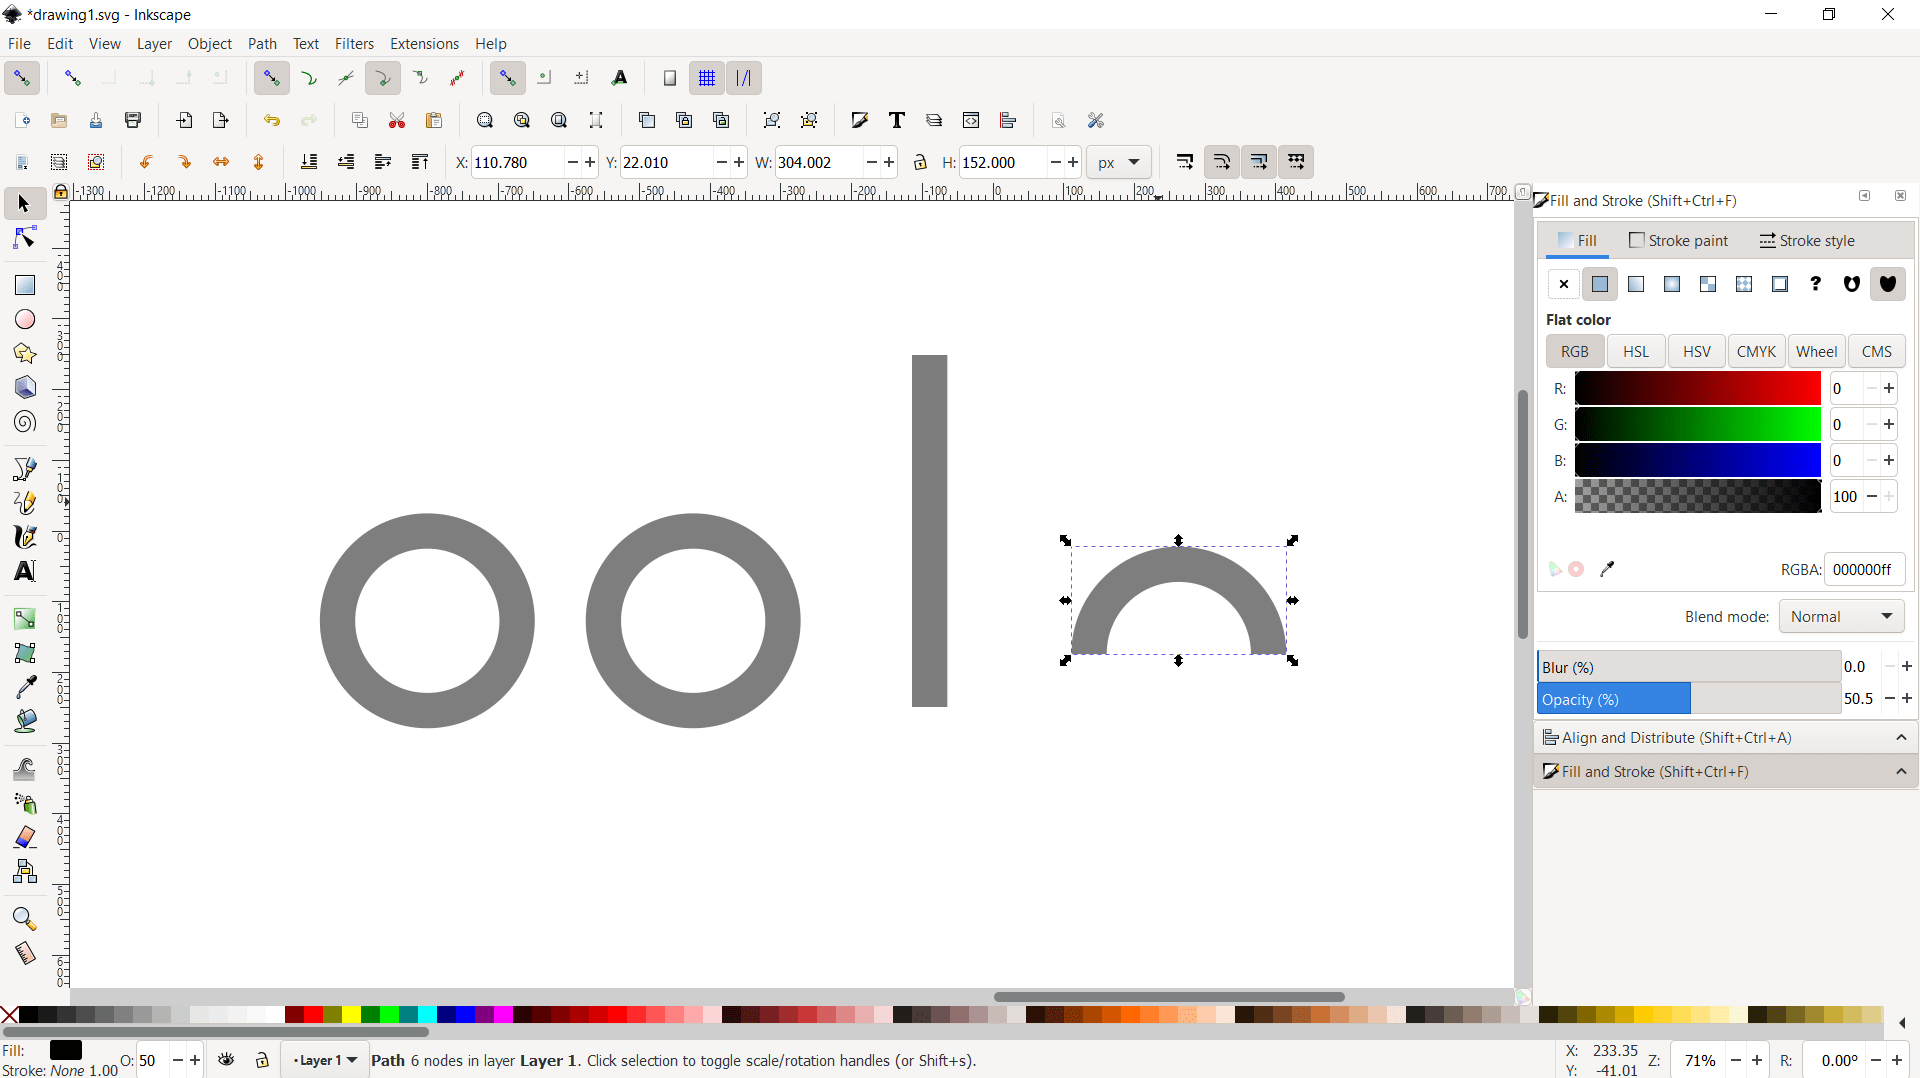Select the Text tool in toolbox

[x=24, y=571]
